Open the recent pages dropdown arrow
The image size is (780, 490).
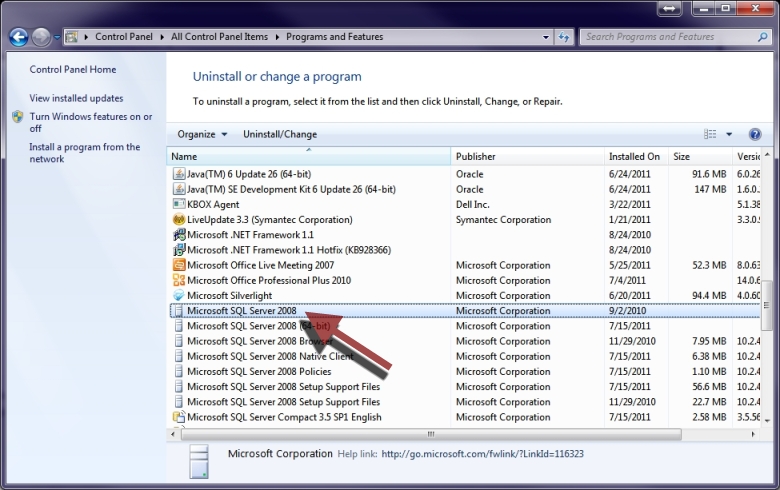click(57, 37)
